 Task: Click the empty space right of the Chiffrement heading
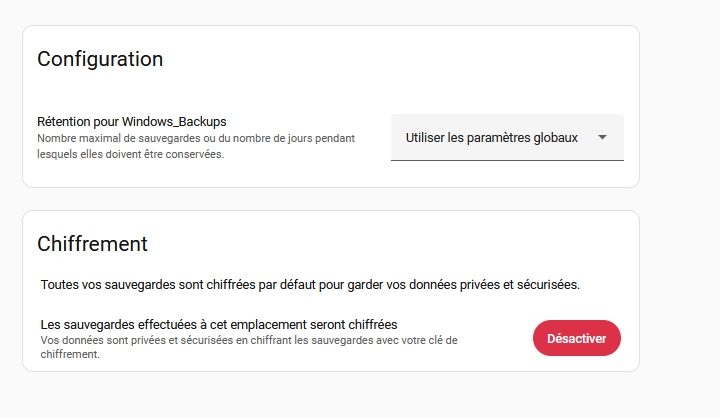pyautogui.click(x=400, y=244)
